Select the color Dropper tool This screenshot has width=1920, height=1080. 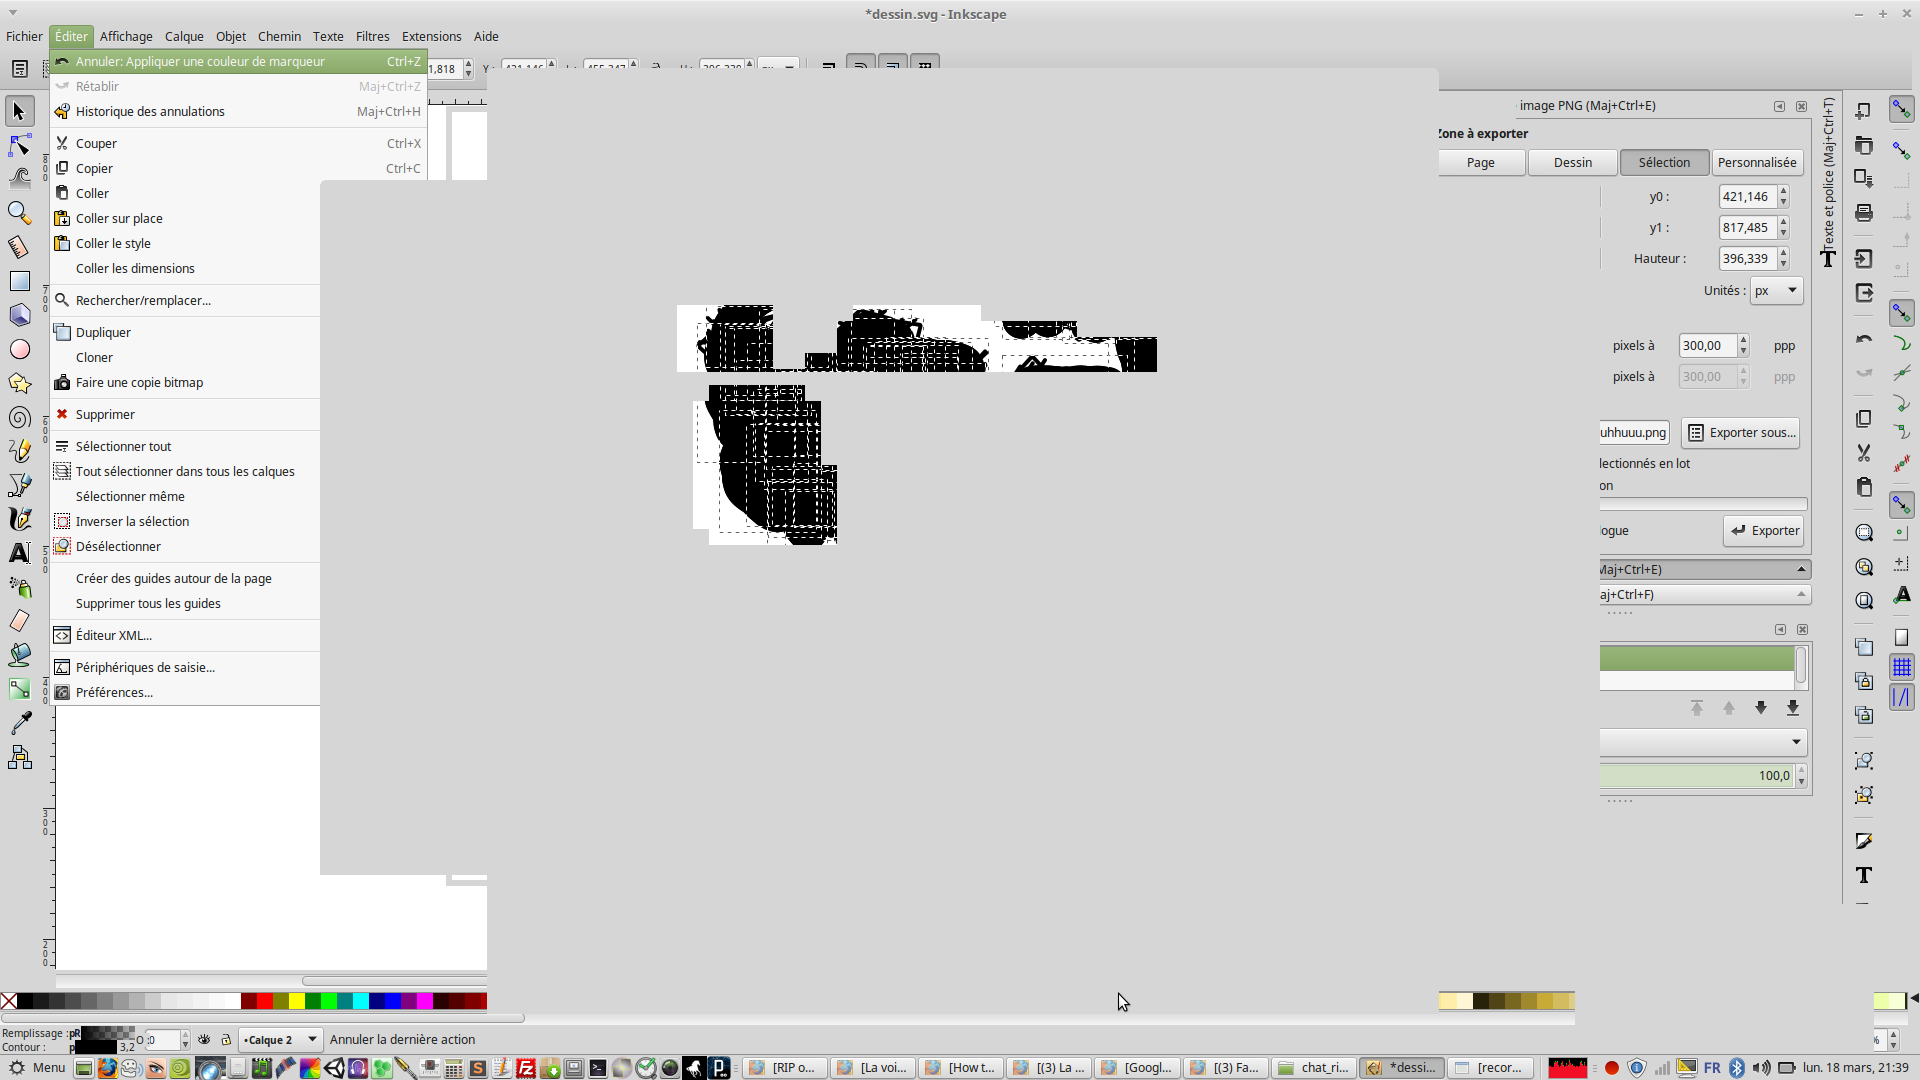point(19,722)
